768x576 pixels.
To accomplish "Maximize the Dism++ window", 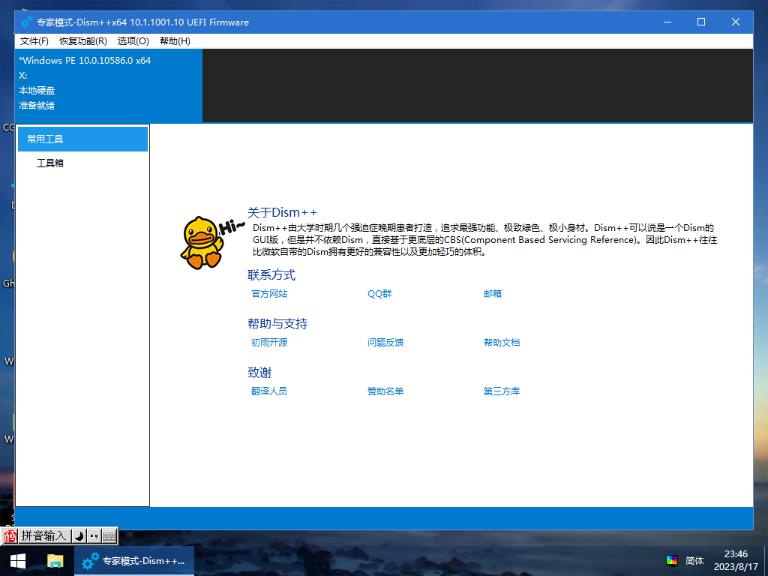I will [701, 22].
